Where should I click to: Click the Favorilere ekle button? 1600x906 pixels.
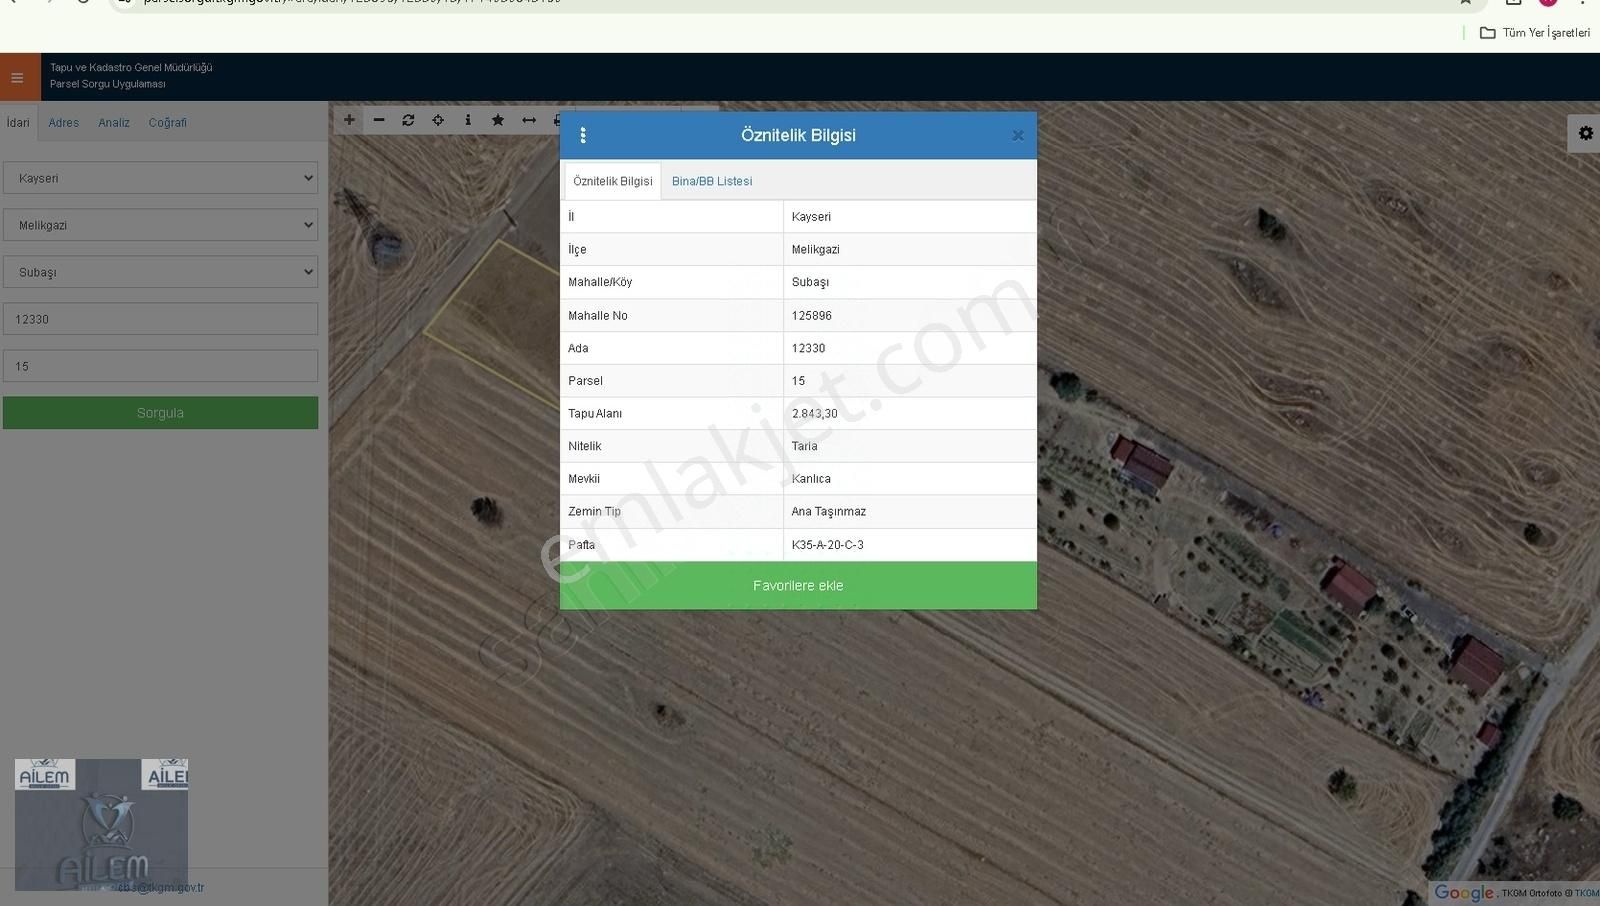798,586
